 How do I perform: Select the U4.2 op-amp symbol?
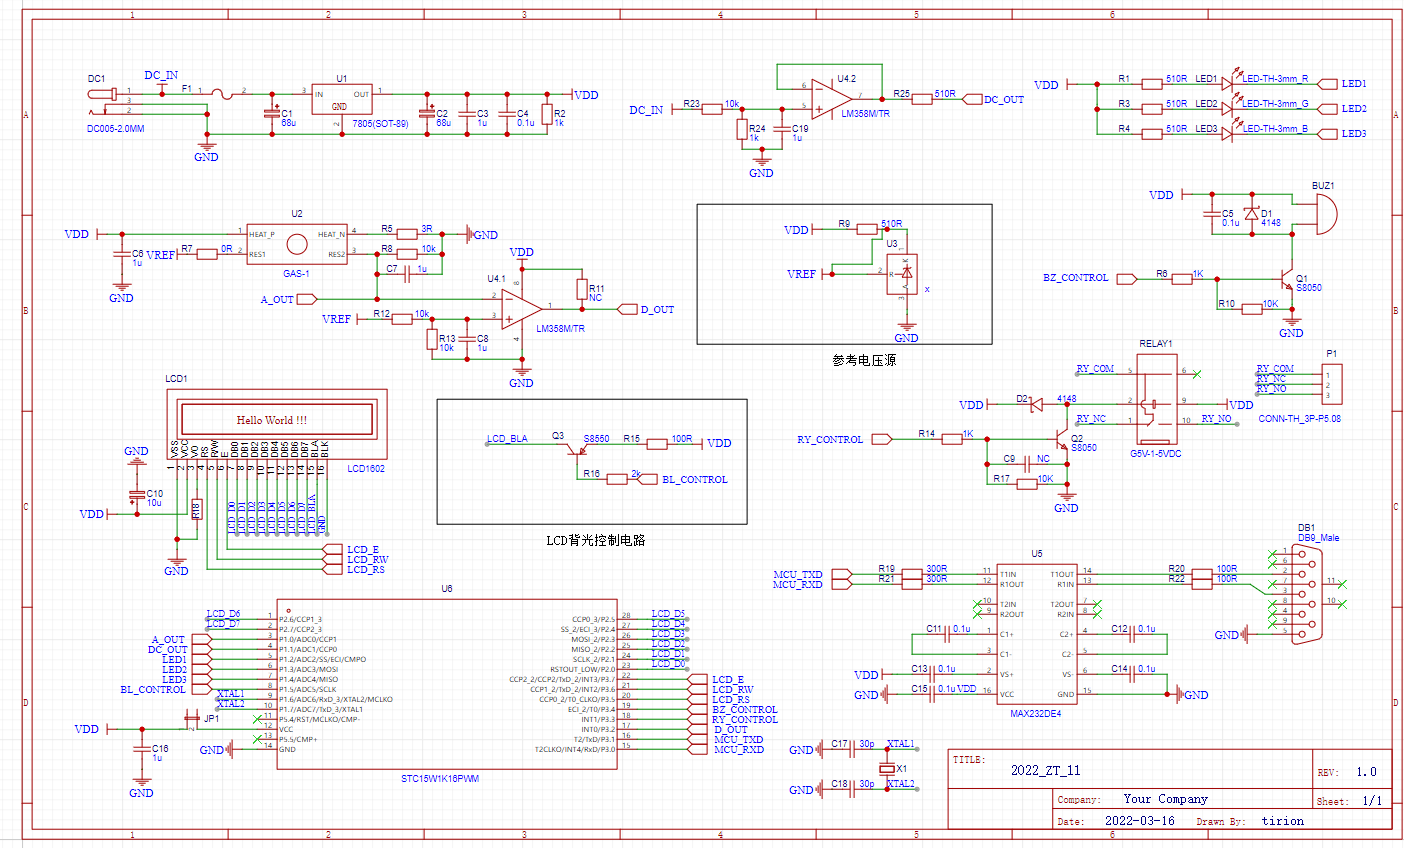pos(832,99)
